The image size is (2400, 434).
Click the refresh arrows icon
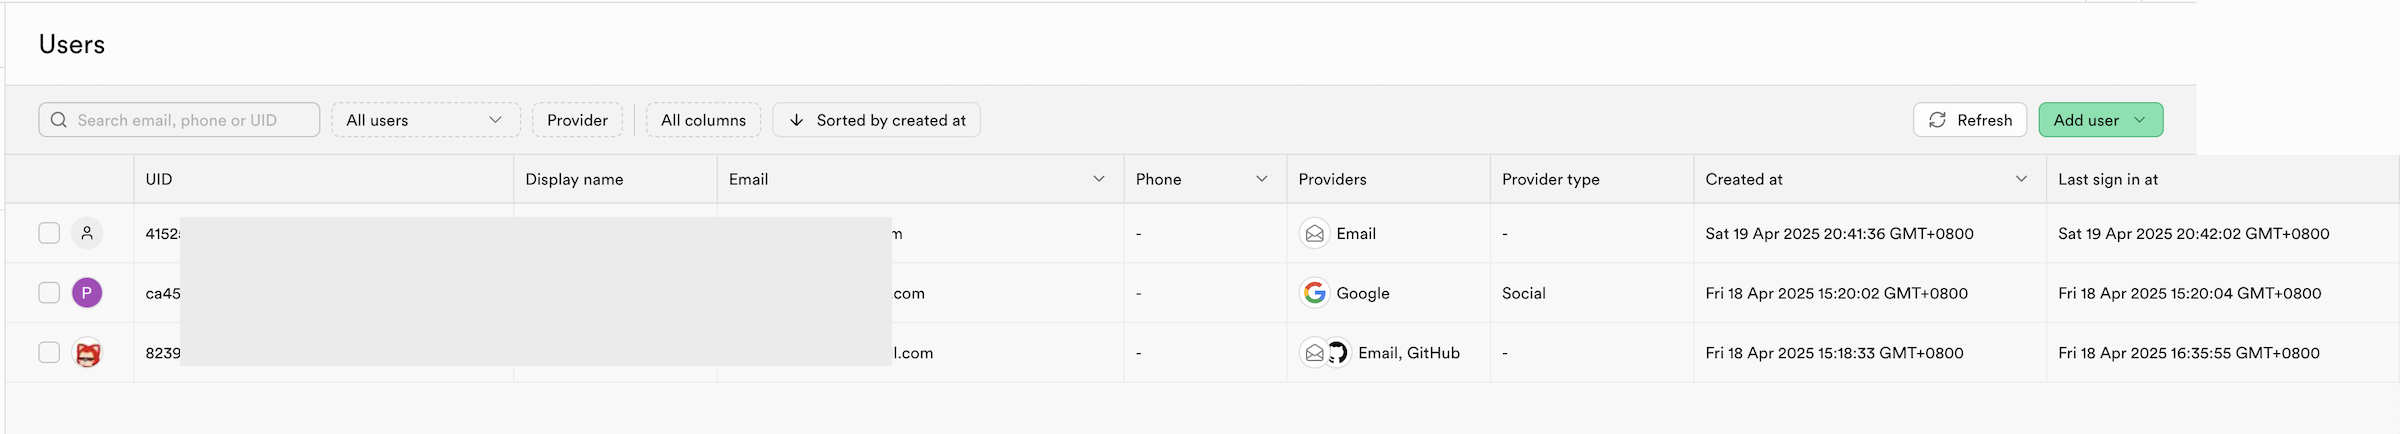[x=1937, y=120]
